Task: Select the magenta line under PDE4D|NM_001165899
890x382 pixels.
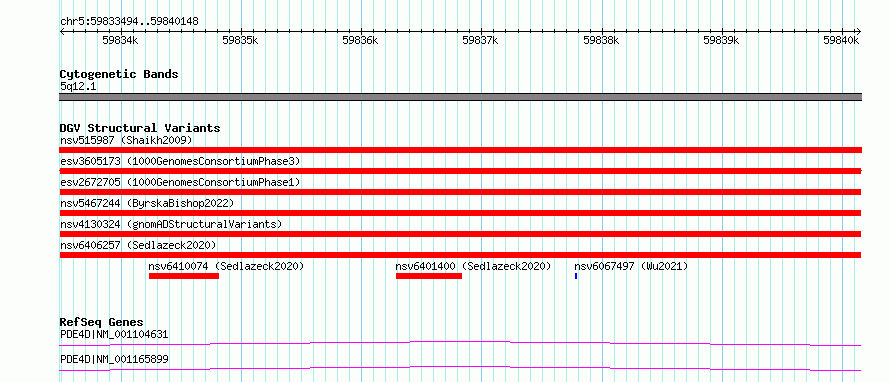Action: tap(460, 369)
